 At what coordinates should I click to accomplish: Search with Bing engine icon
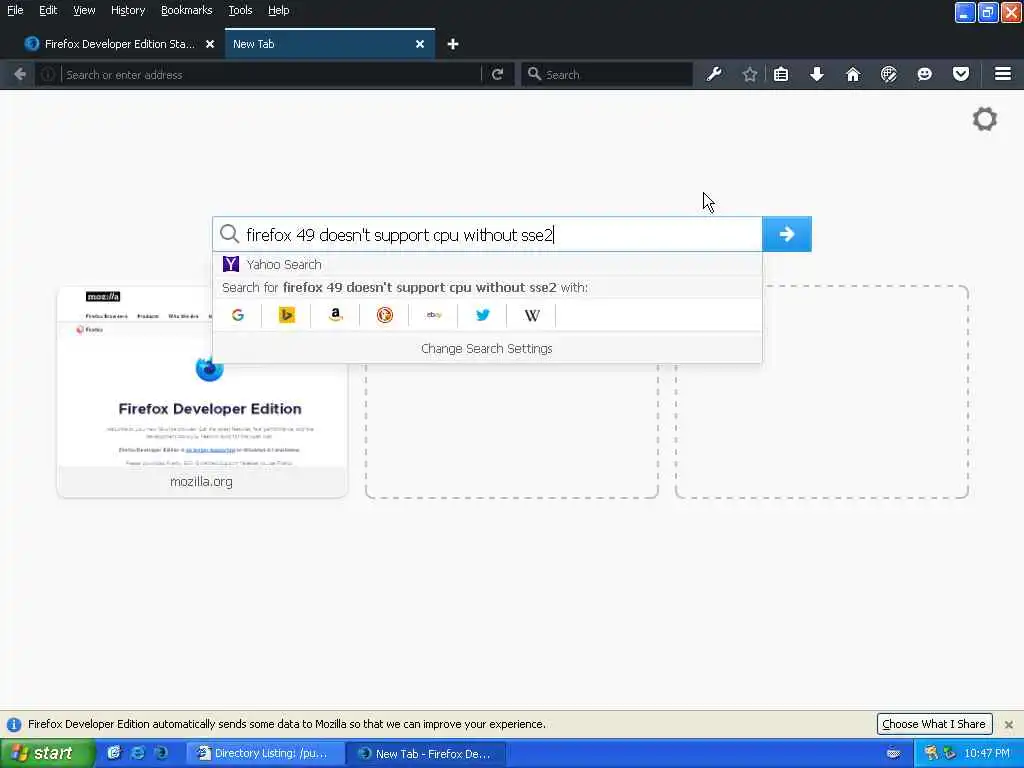286,315
